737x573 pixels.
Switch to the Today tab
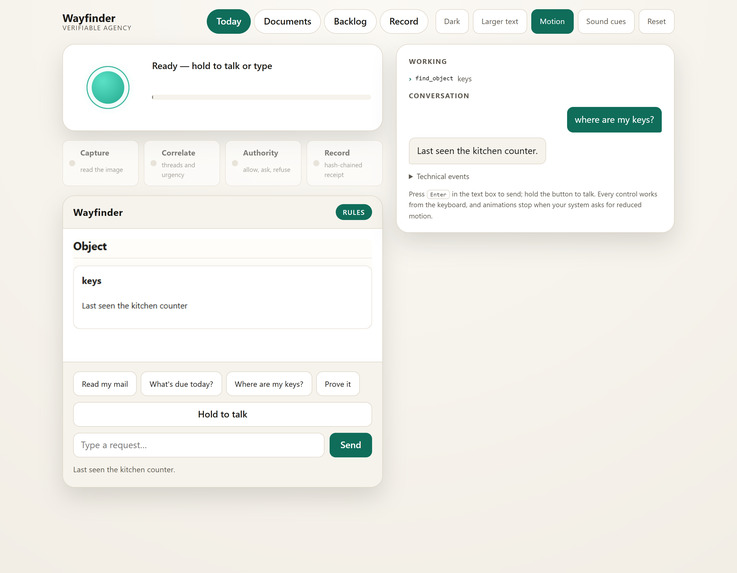pos(228,22)
